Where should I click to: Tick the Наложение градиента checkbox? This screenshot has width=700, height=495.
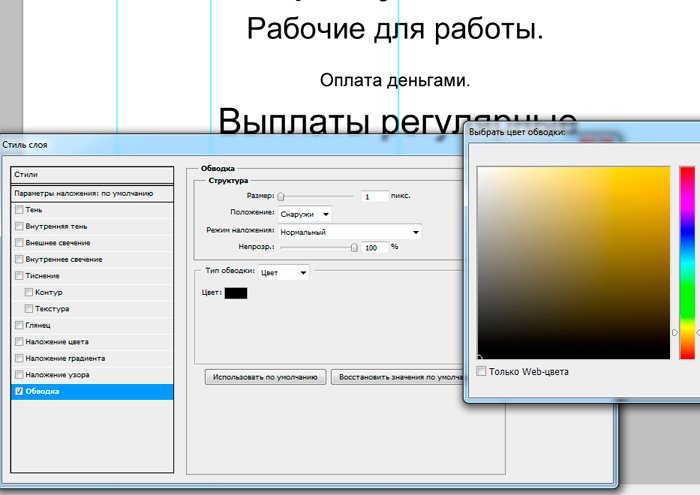pos(19,358)
